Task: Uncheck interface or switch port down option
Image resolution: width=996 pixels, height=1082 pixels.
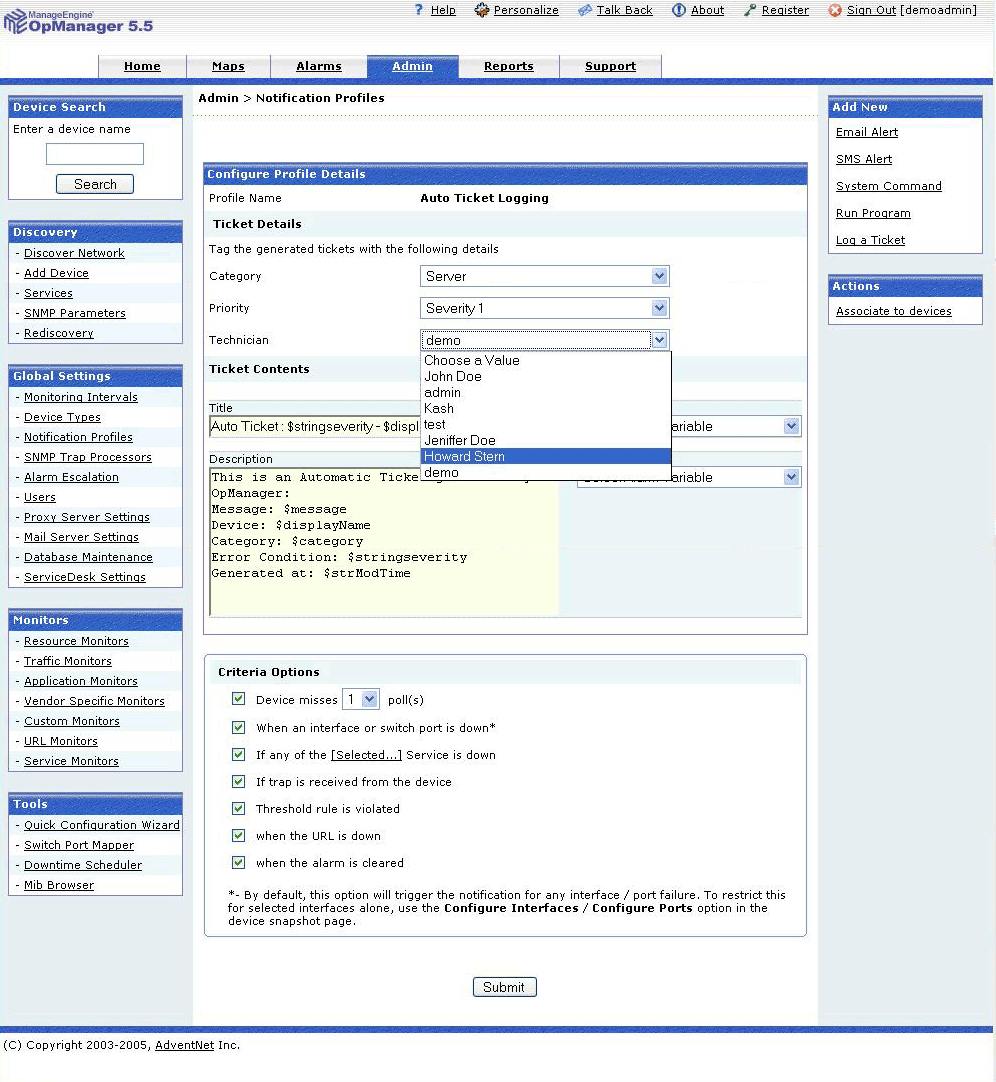Action: click(x=238, y=727)
